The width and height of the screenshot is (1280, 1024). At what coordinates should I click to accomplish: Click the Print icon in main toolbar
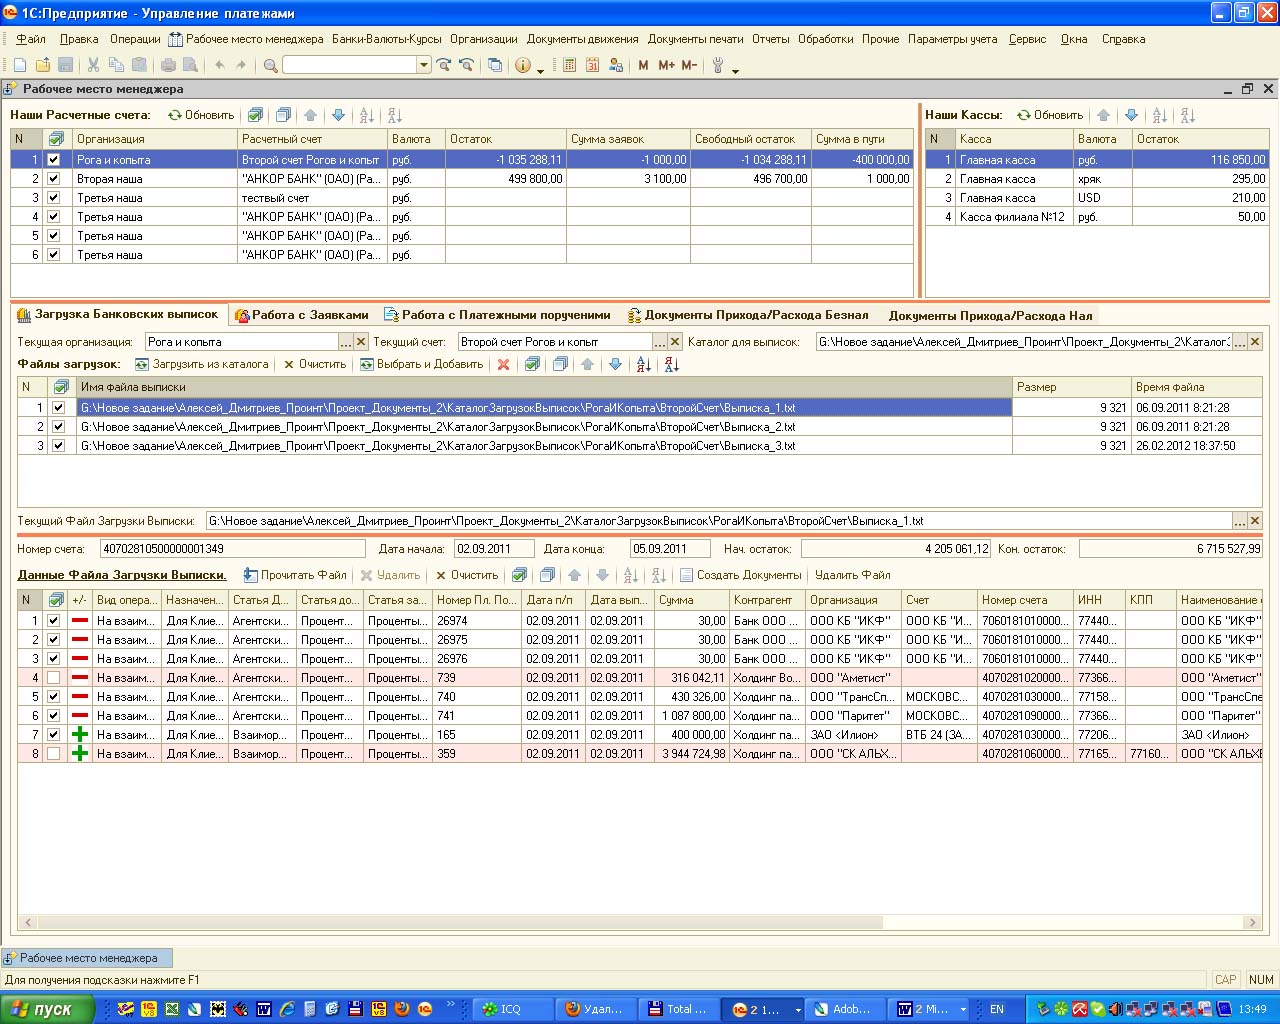click(x=168, y=65)
